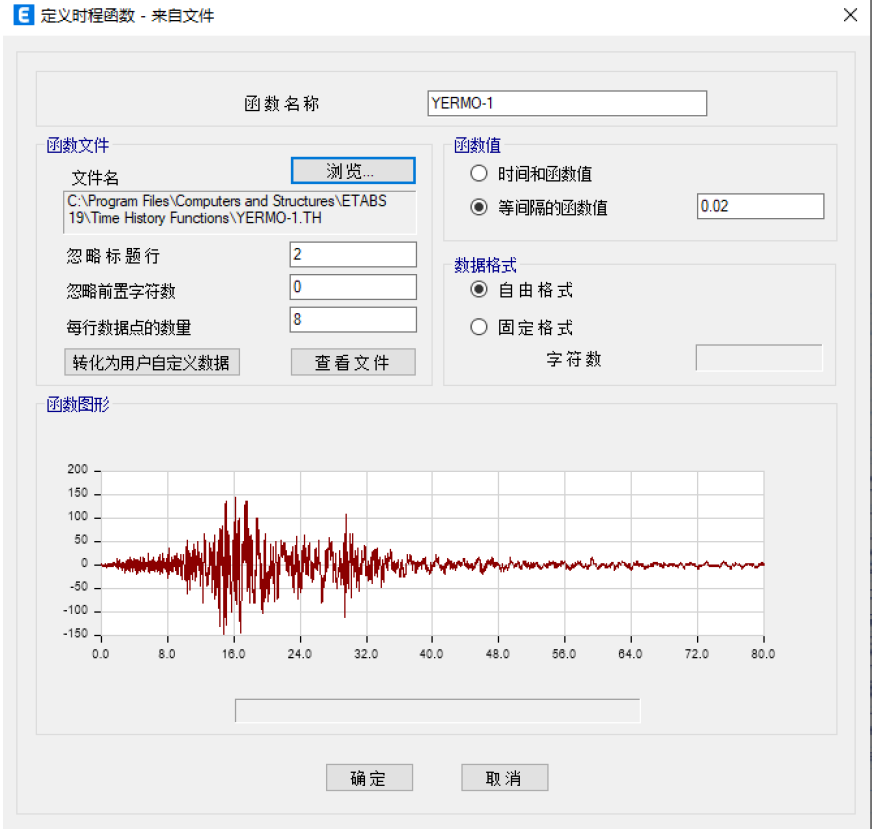Click 转化为用户自定义数据 button
This screenshot has width=875, height=833.
(x=151, y=362)
